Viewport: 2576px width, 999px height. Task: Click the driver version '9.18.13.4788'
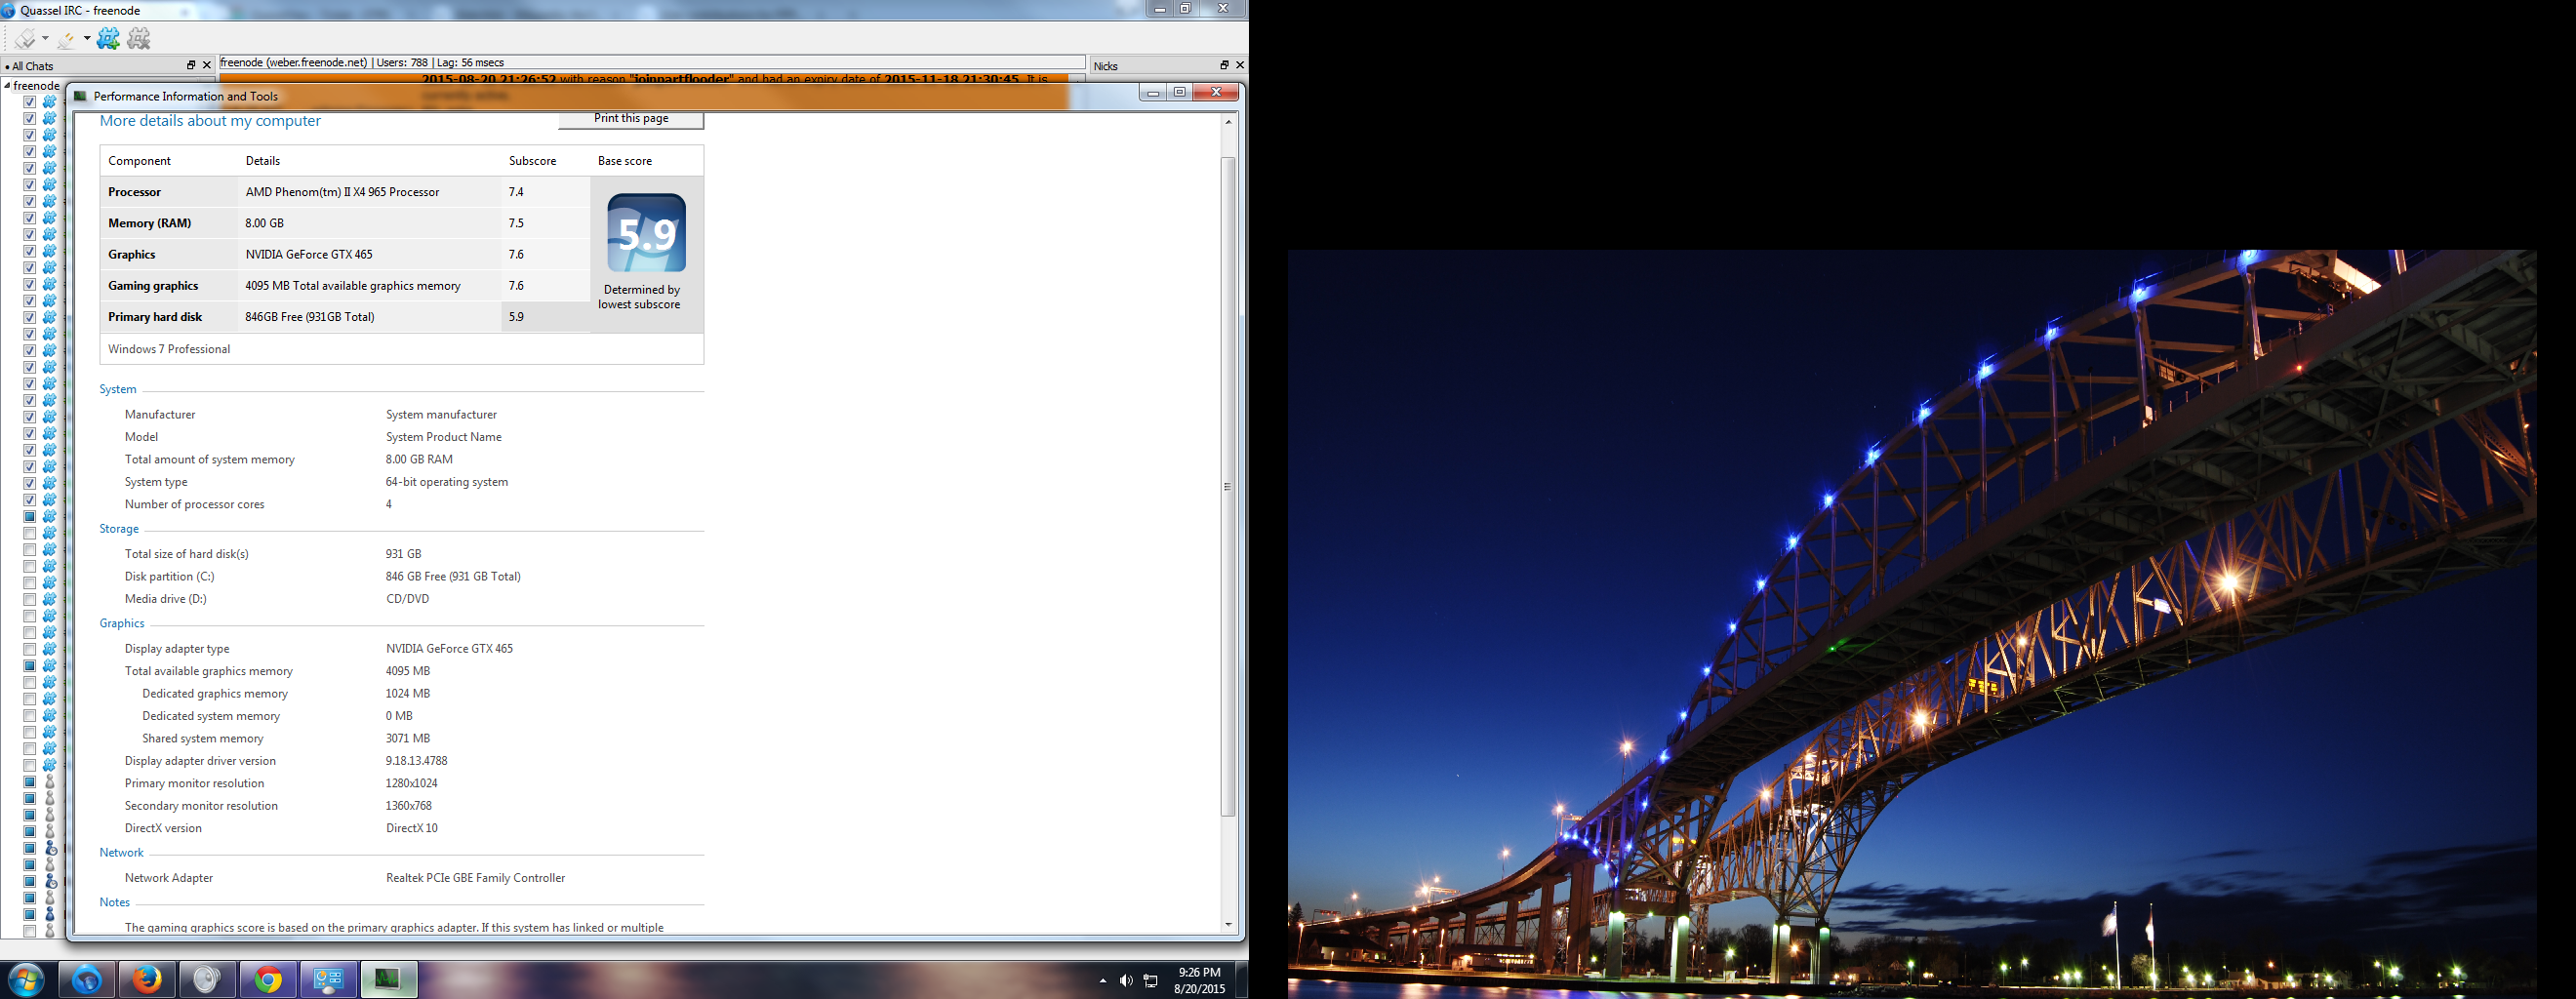tap(416, 761)
